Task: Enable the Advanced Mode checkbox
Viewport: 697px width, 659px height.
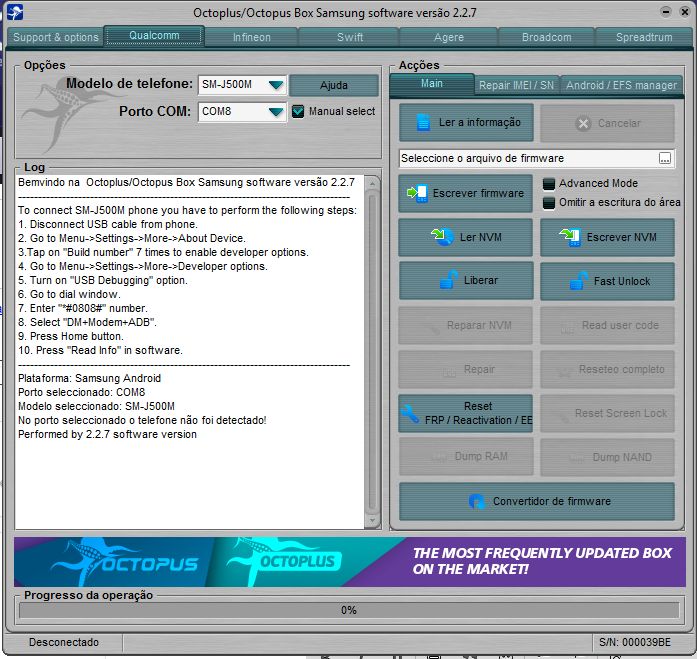Action: [549, 184]
